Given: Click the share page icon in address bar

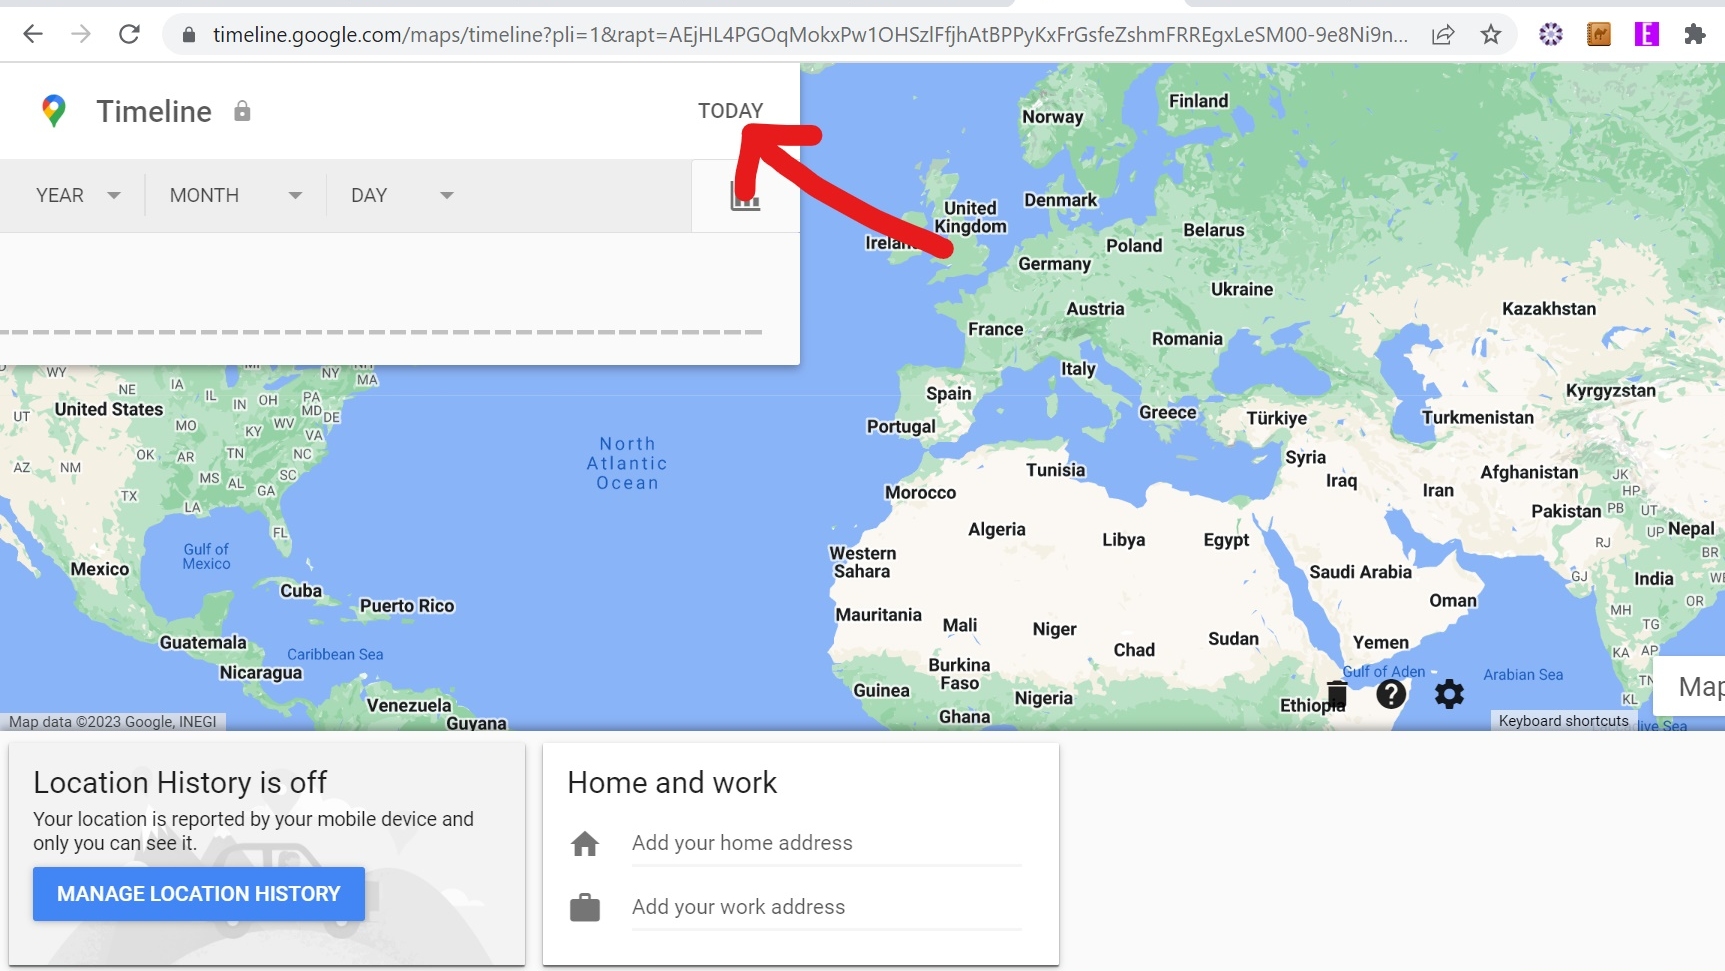Looking at the screenshot, I should pyautogui.click(x=1443, y=35).
